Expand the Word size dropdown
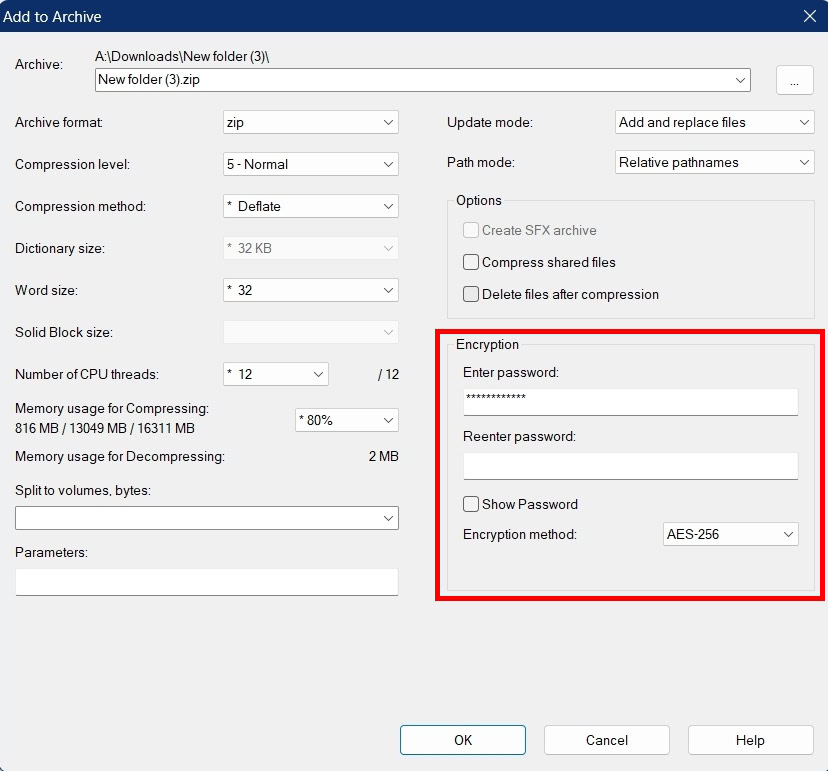This screenshot has width=828, height=771. point(387,290)
